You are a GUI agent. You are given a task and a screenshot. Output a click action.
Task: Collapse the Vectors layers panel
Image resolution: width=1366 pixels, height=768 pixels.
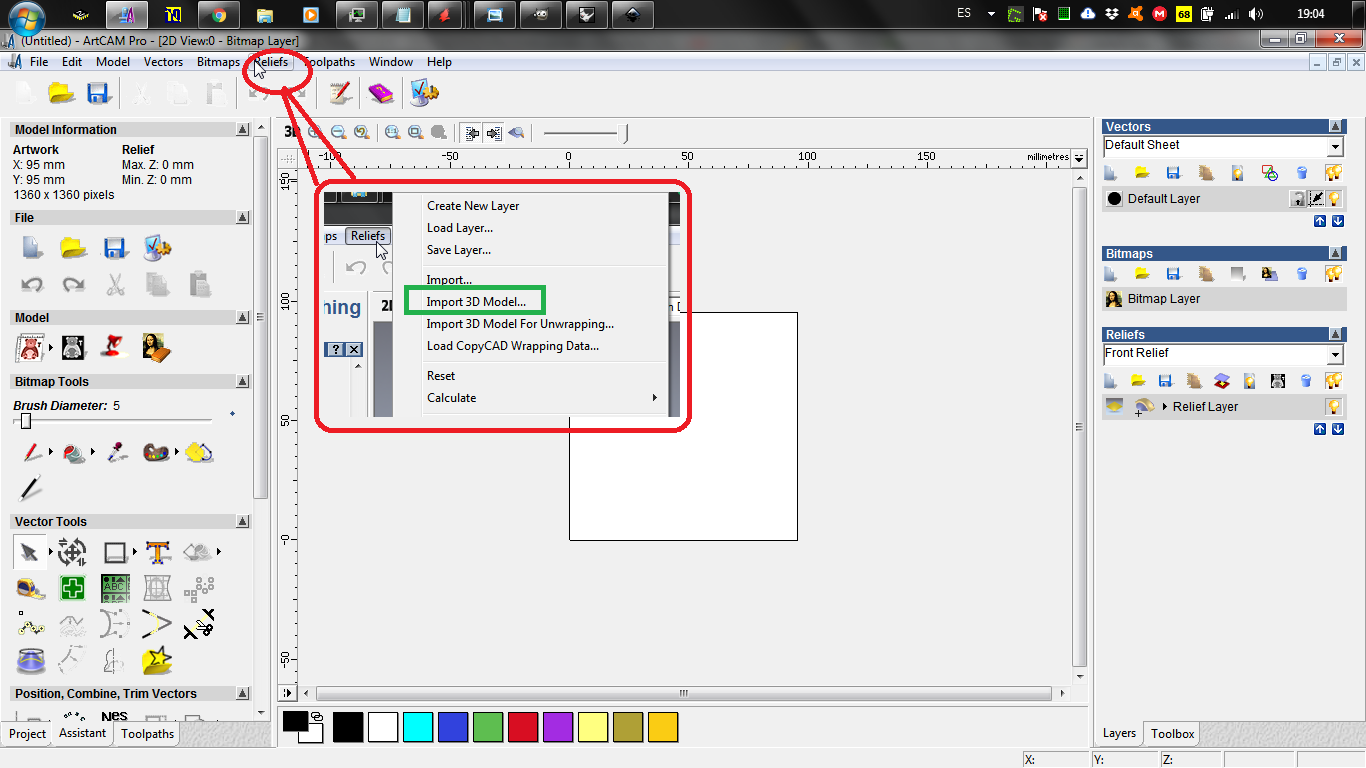1336,127
